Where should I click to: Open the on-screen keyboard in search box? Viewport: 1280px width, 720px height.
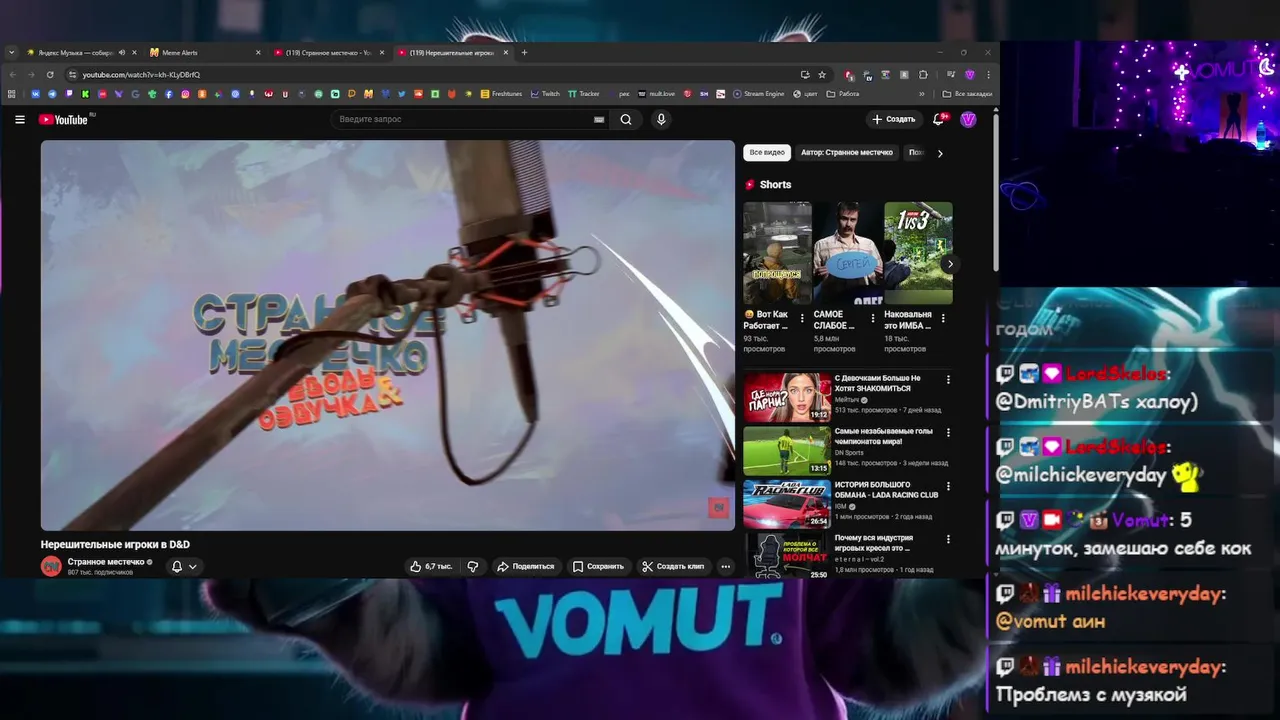click(x=599, y=119)
